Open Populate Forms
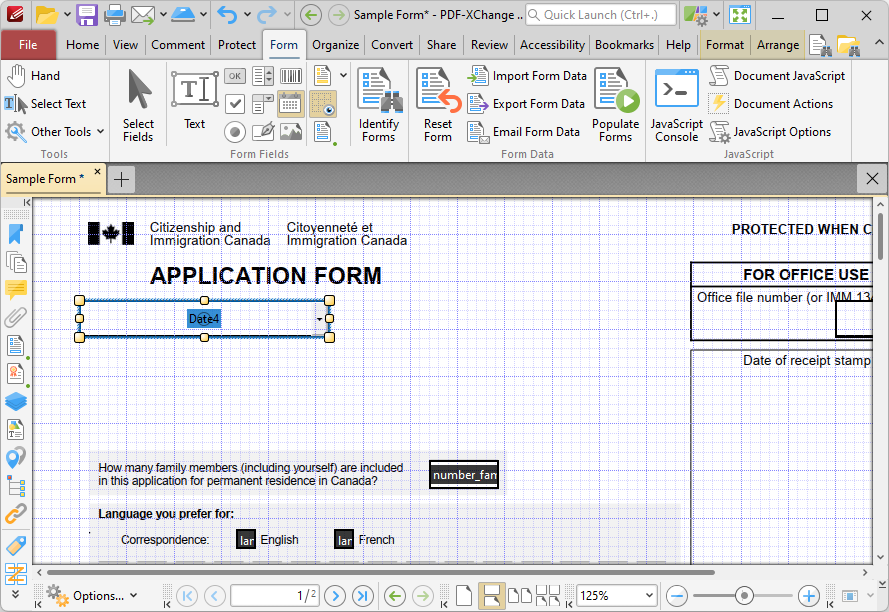The image size is (889, 612). click(616, 105)
